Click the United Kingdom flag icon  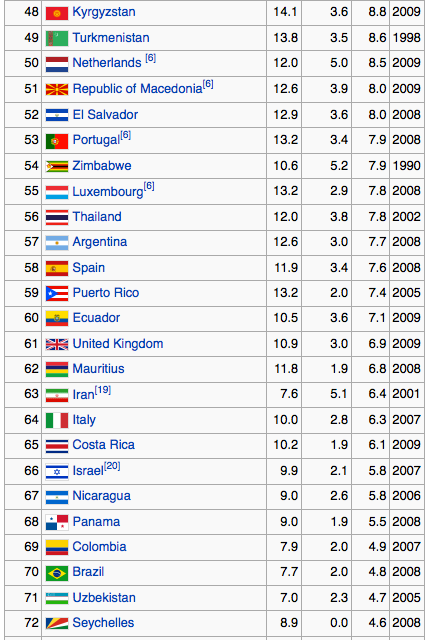click(x=57, y=344)
